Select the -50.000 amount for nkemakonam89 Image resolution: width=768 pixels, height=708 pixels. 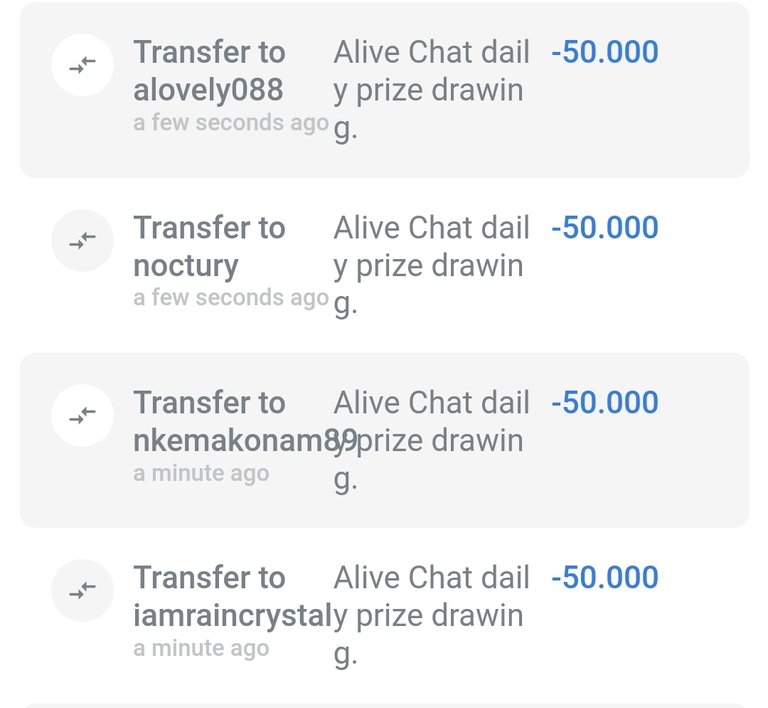click(604, 402)
